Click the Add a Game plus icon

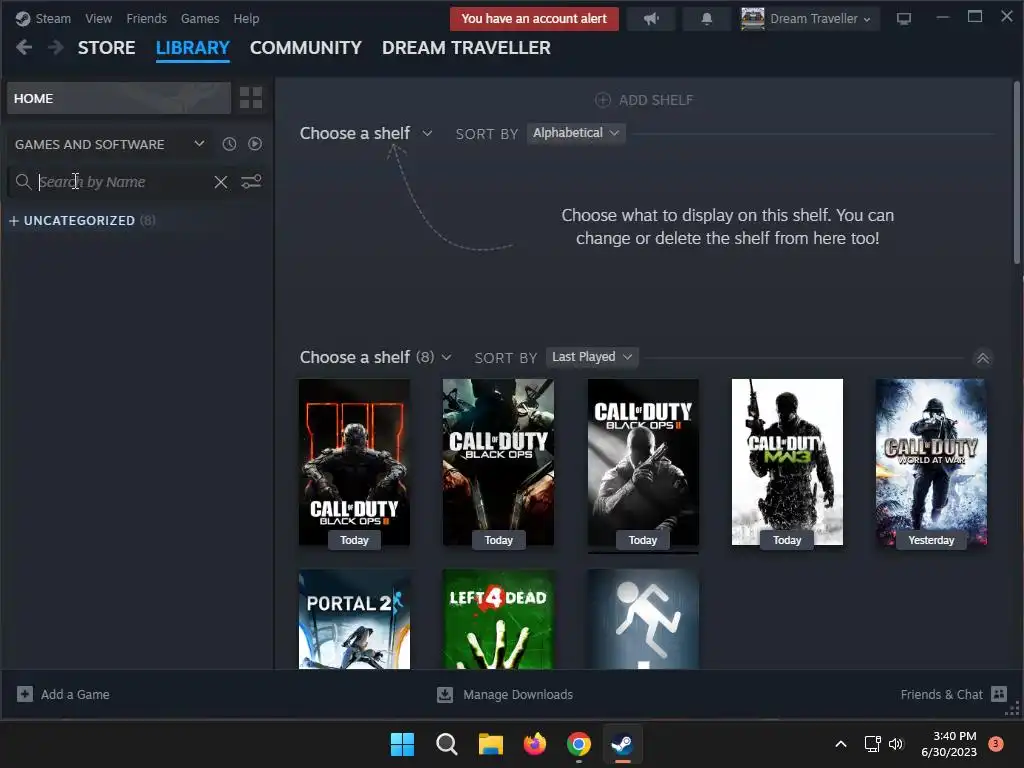click(25, 694)
